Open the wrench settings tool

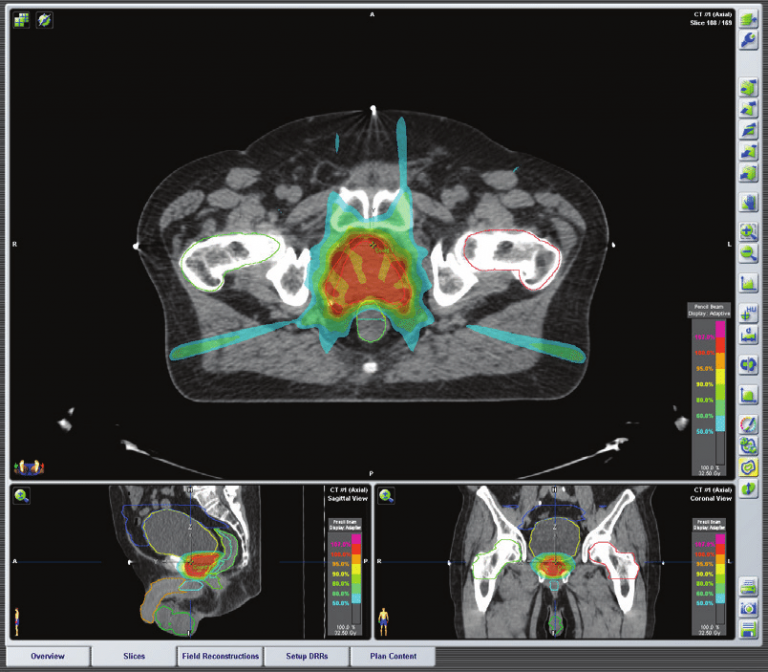click(x=748, y=40)
